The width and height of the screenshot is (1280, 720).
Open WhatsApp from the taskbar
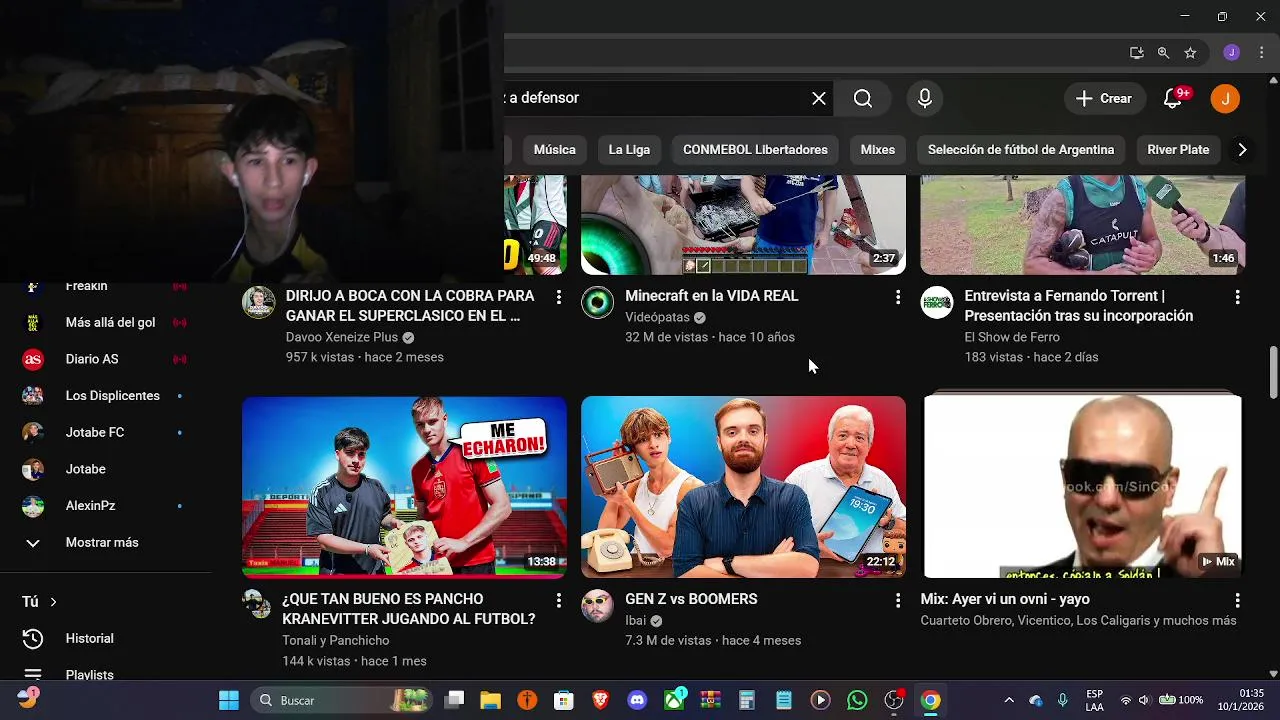(857, 700)
